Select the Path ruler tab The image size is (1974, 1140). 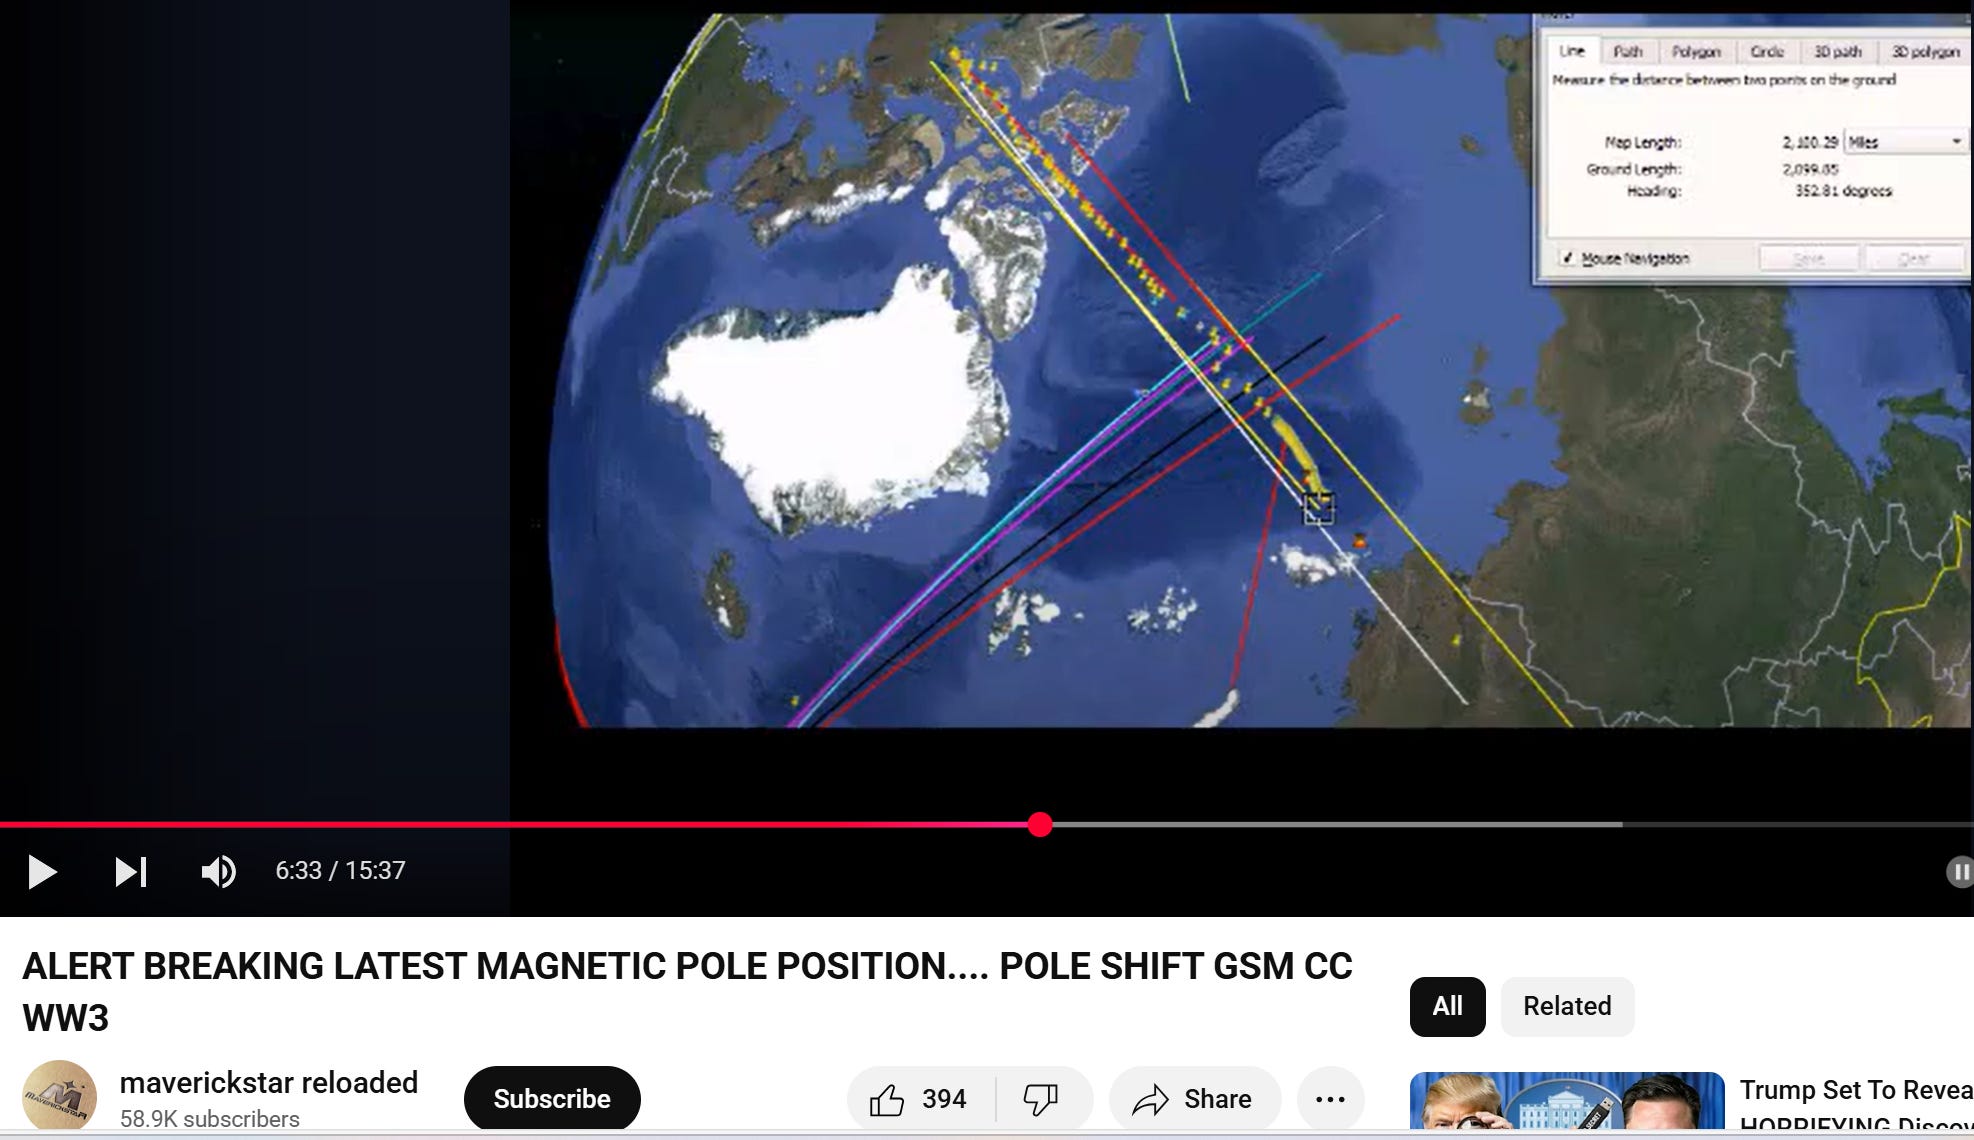[1627, 51]
